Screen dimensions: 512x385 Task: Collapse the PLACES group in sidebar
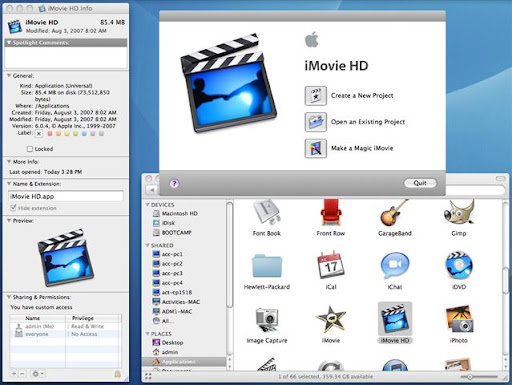pyautogui.click(x=147, y=334)
